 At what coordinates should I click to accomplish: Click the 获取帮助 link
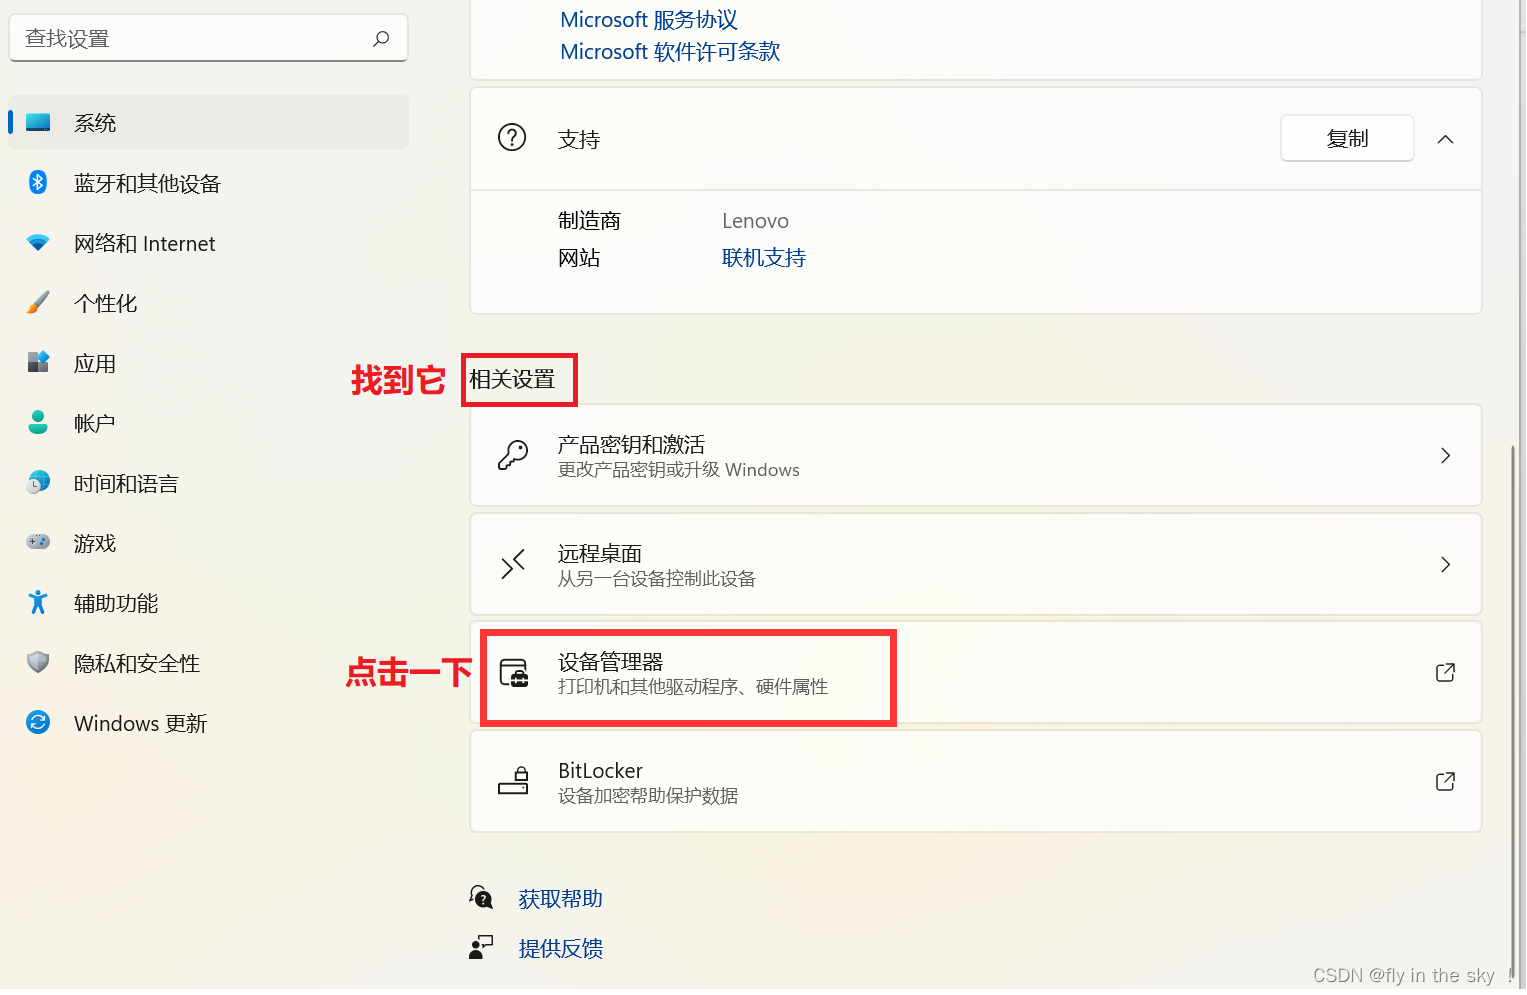(561, 899)
